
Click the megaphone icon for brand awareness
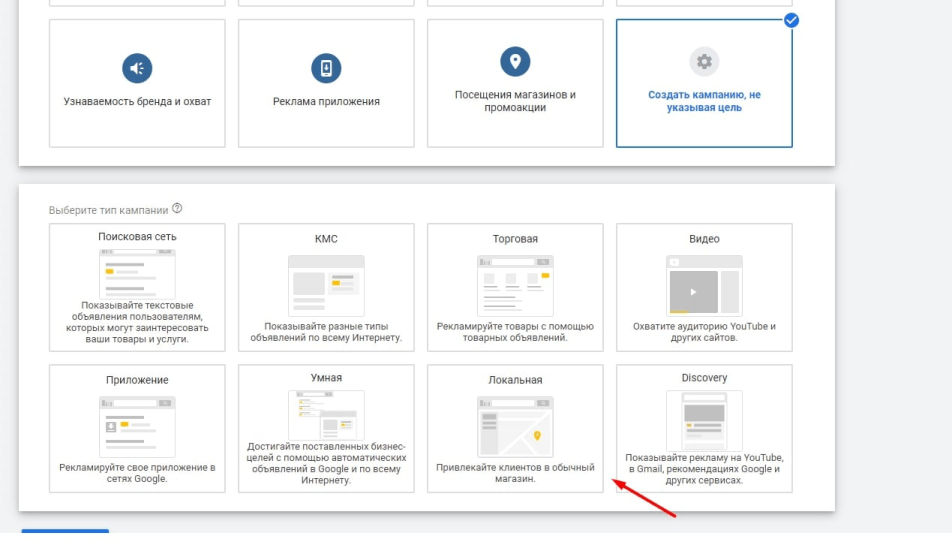137,68
